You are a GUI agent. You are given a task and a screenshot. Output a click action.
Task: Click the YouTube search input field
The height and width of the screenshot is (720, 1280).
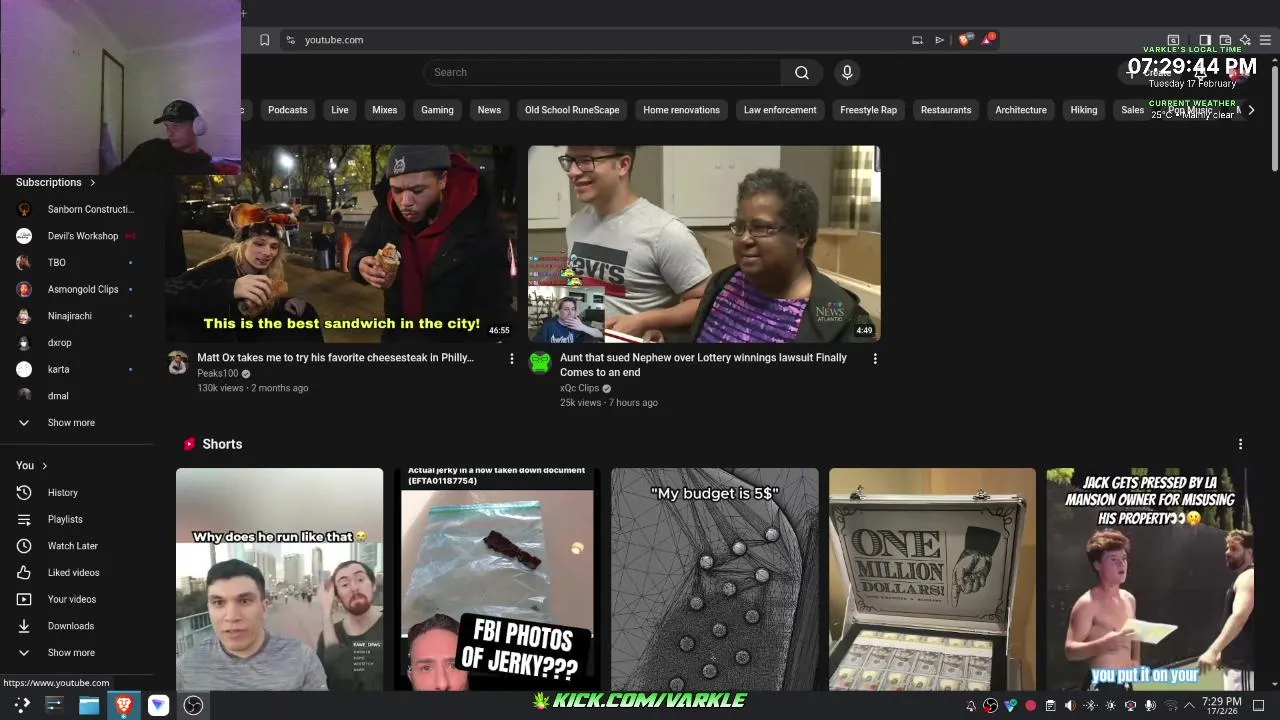[x=602, y=72]
